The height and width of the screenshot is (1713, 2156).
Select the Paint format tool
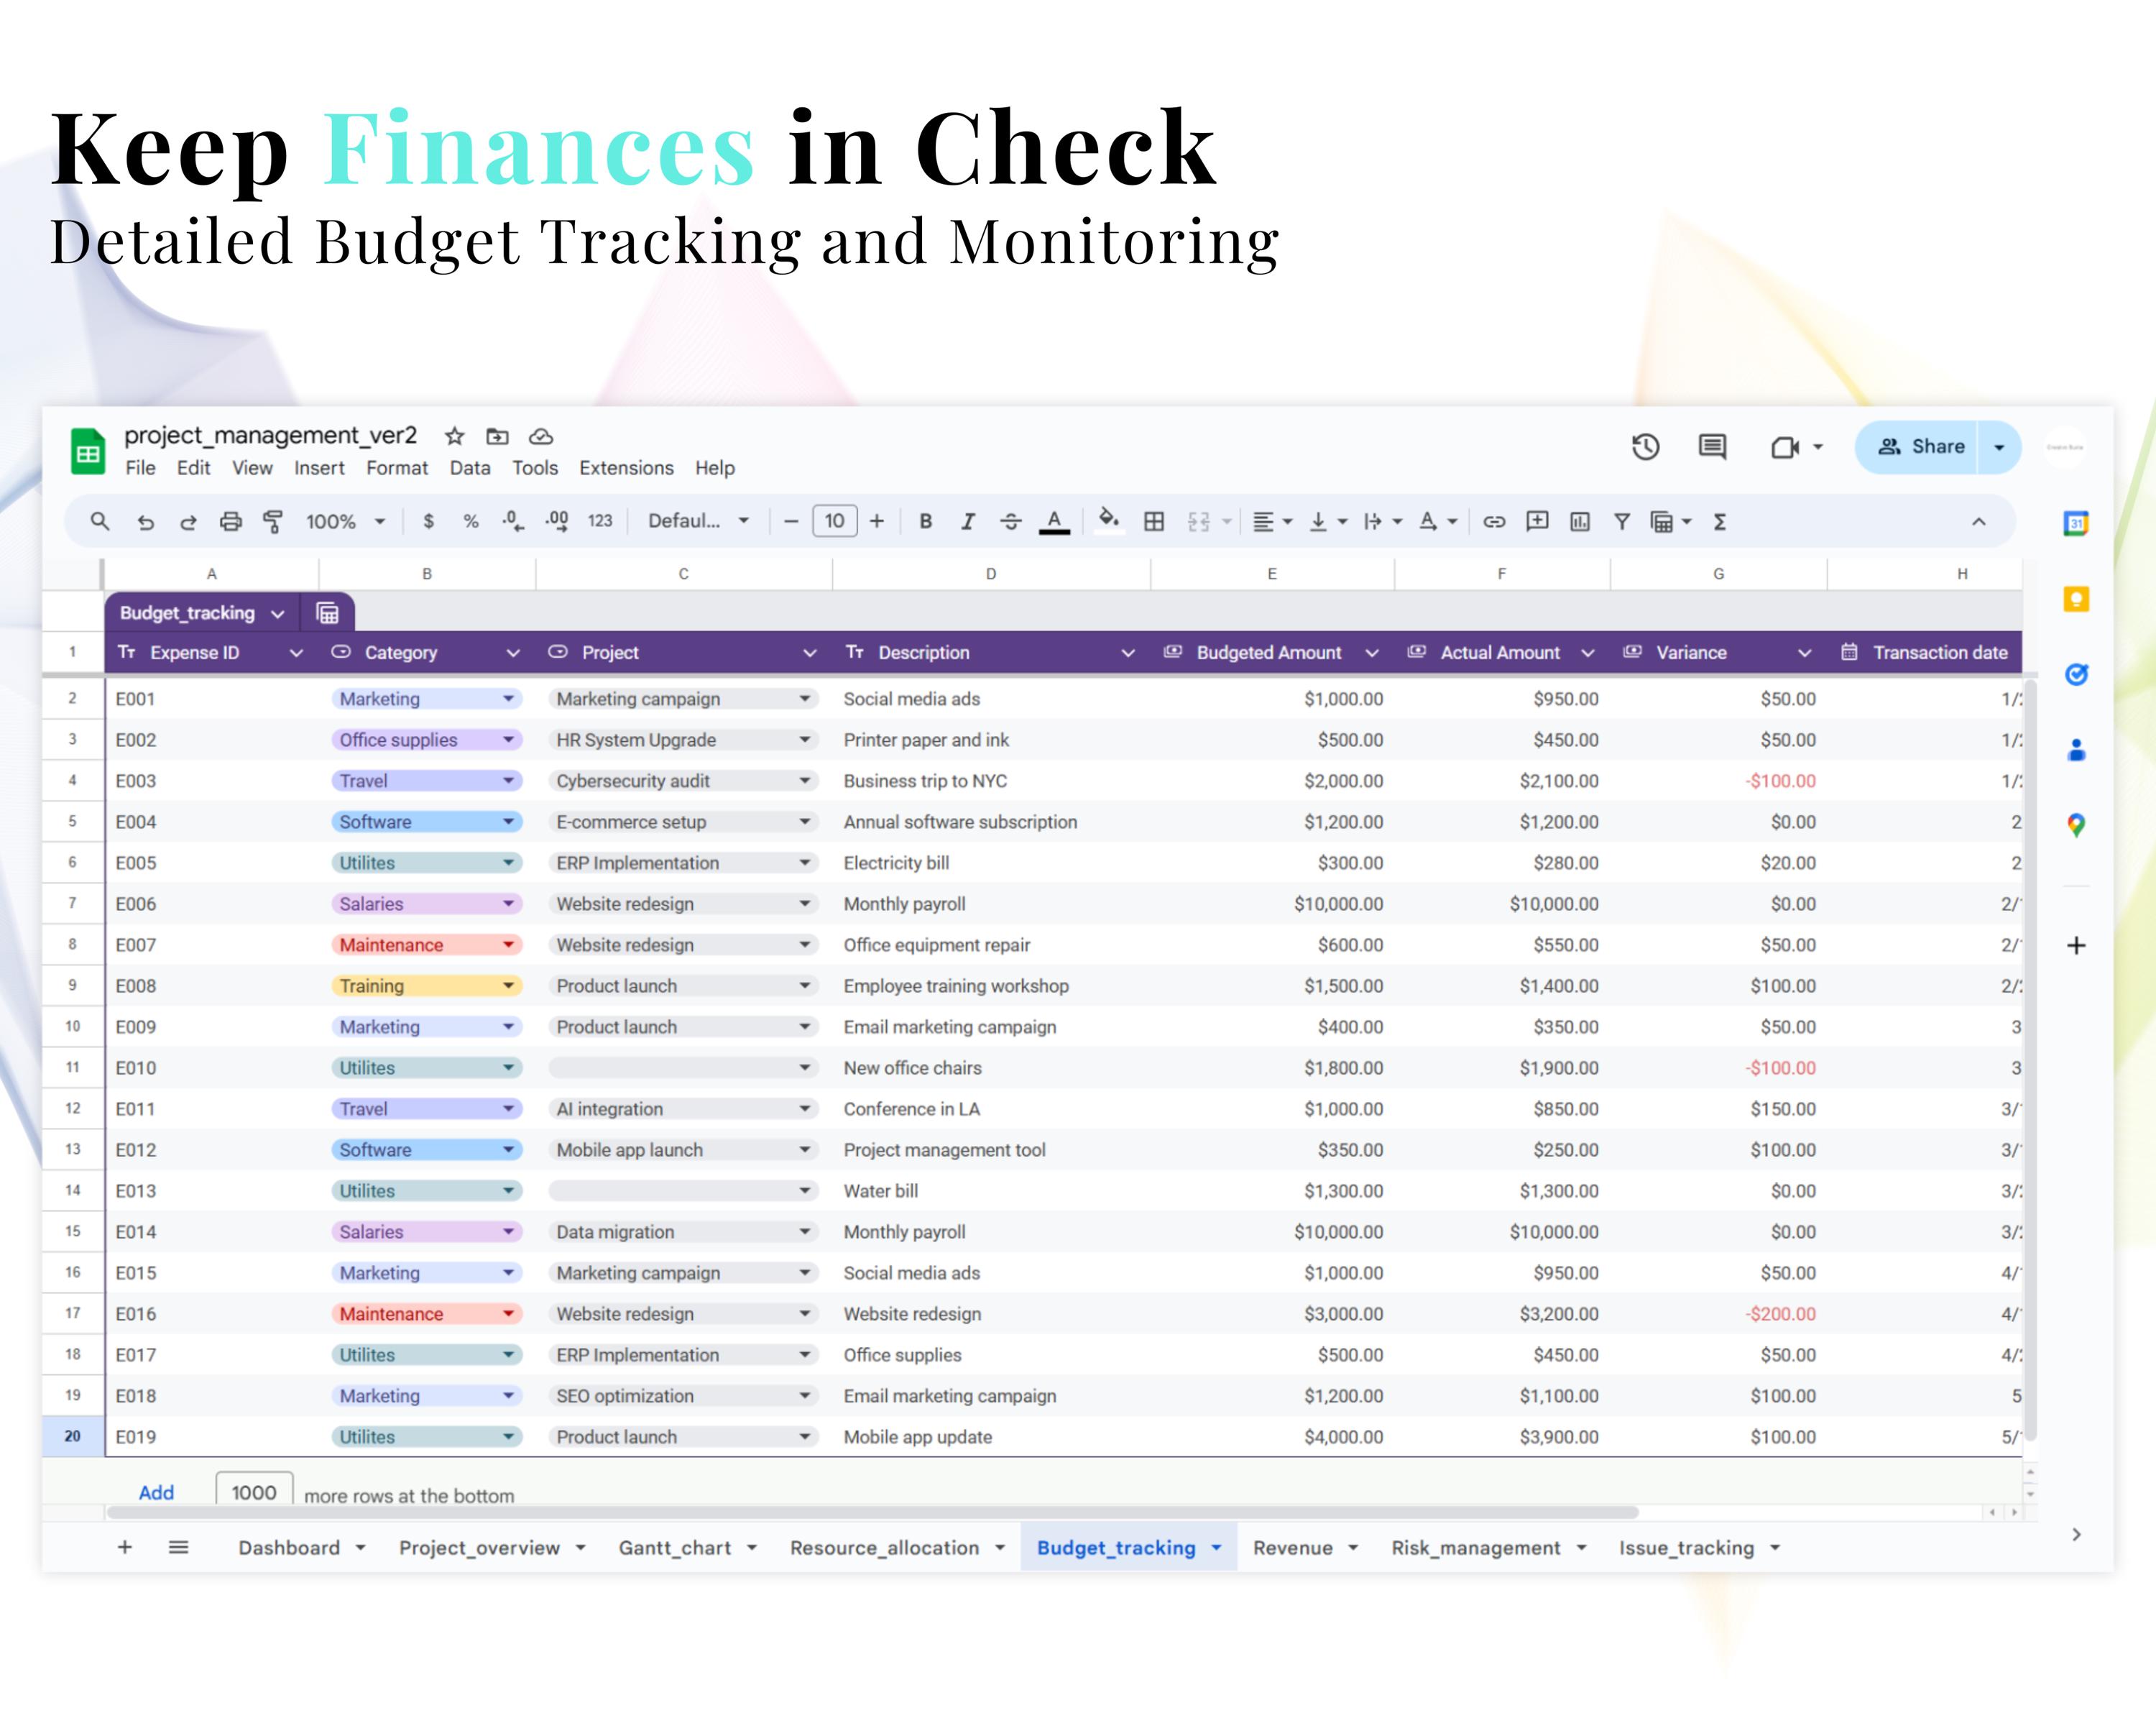tap(272, 520)
